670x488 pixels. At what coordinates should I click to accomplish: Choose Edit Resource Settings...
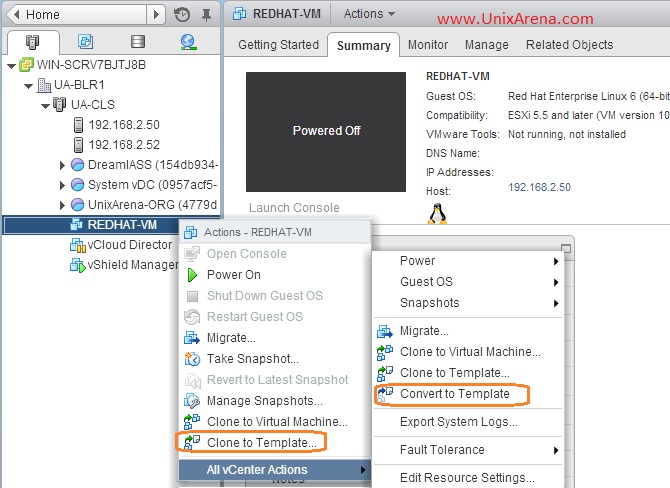click(x=467, y=477)
